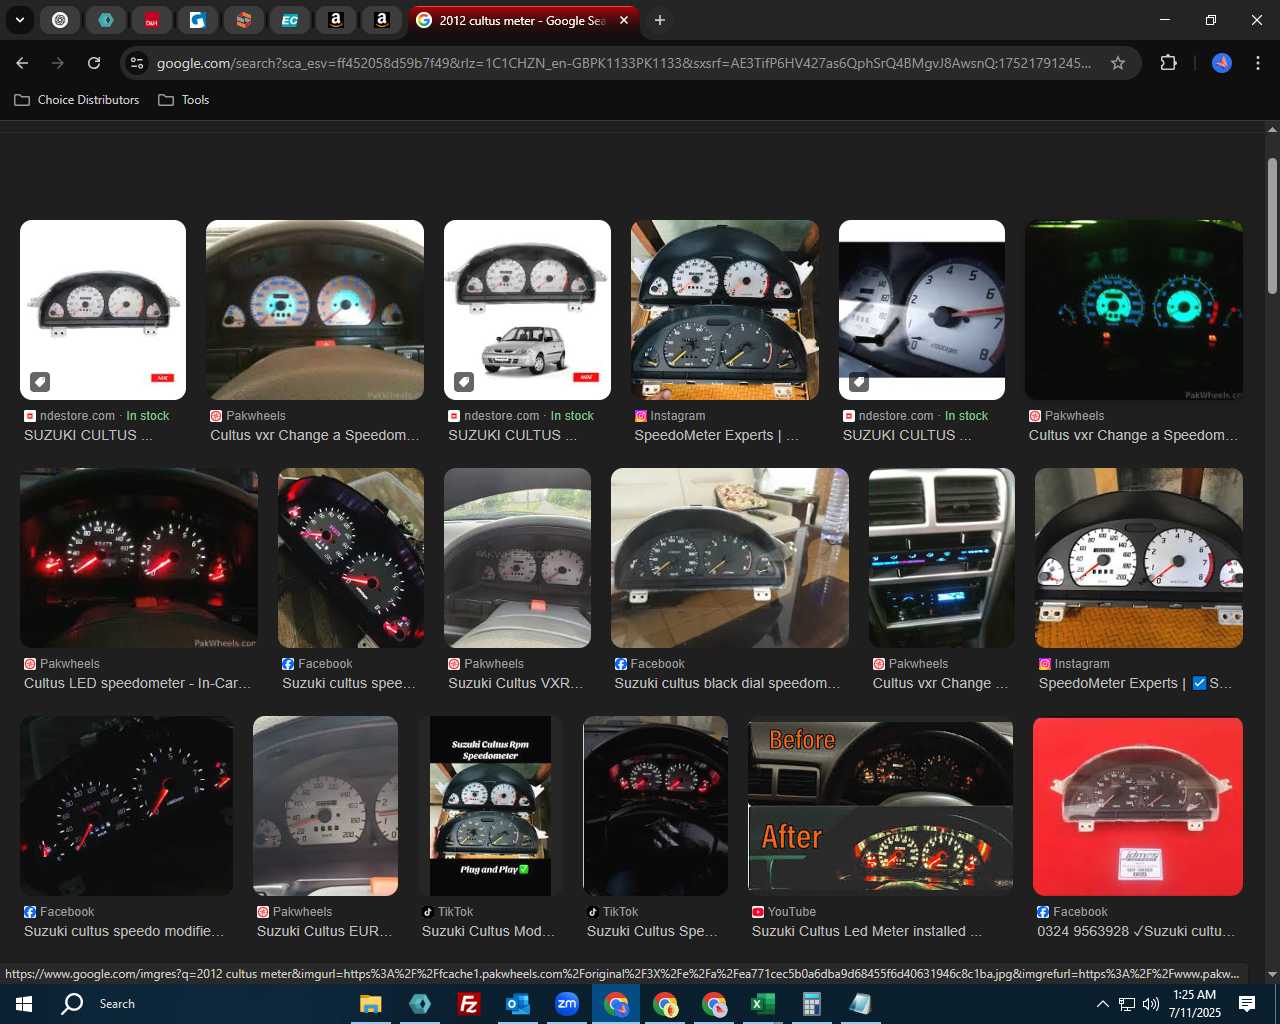Open the volume speaker tray icon
The width and height of the screenshot is (1280, 1024).
pyautogui.click(x=1151, y=1004)
